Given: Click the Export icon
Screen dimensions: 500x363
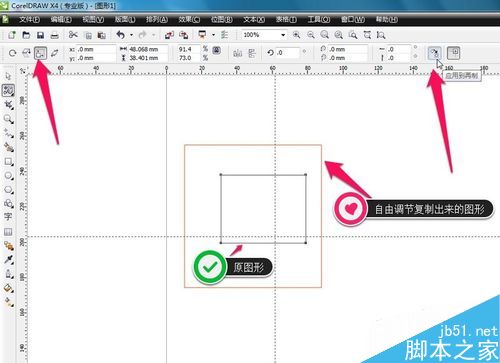Looking at the screenshot, I should click(x=184, y=35).
